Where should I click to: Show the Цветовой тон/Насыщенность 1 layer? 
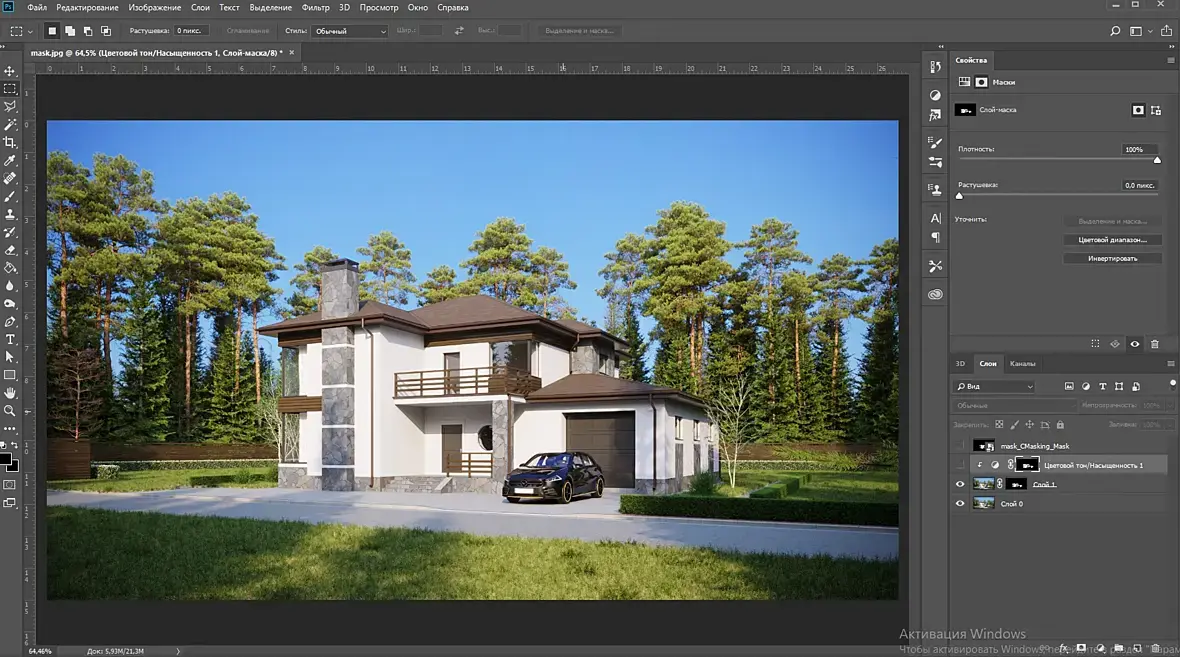(960, 465)
